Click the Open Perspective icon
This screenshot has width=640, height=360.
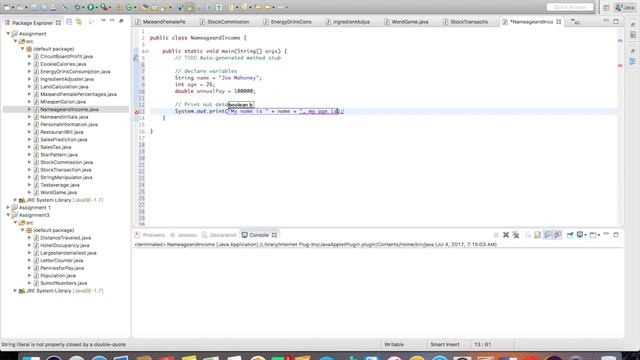606,8
